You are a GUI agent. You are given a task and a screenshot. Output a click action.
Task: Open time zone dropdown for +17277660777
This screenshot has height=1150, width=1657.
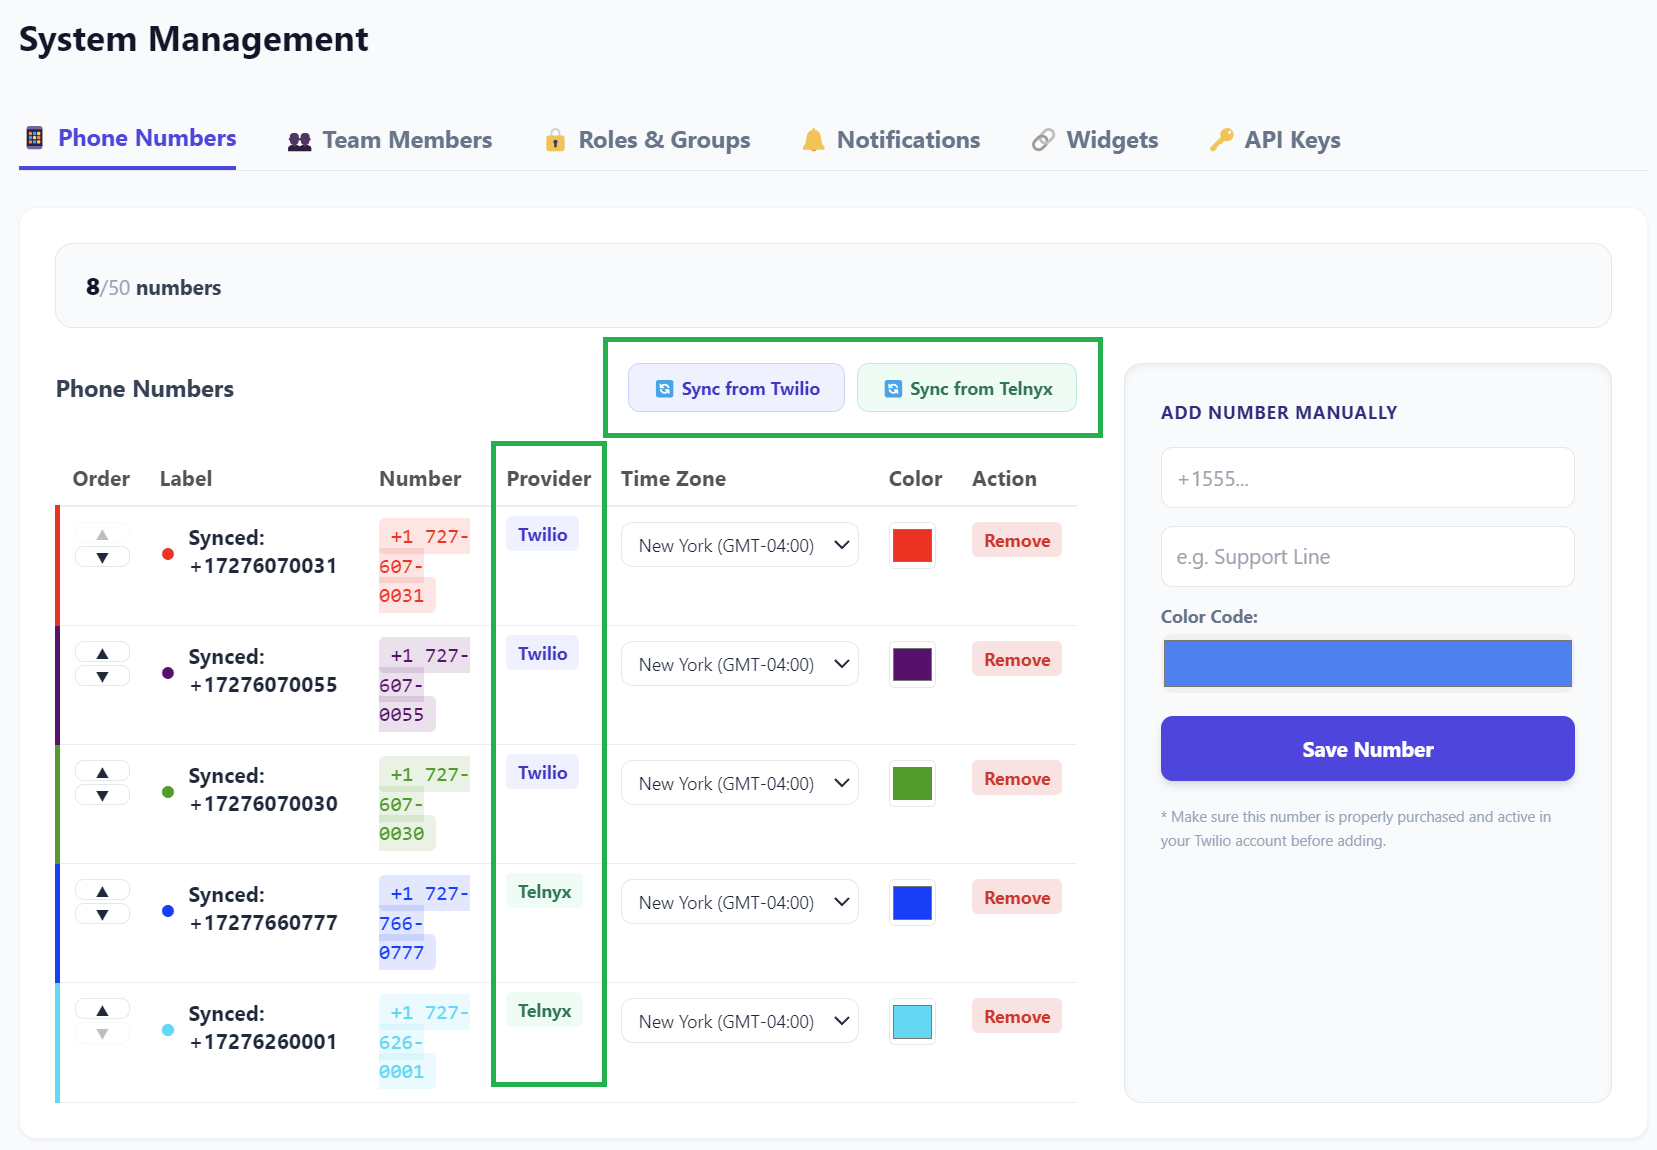pos(740,902)
